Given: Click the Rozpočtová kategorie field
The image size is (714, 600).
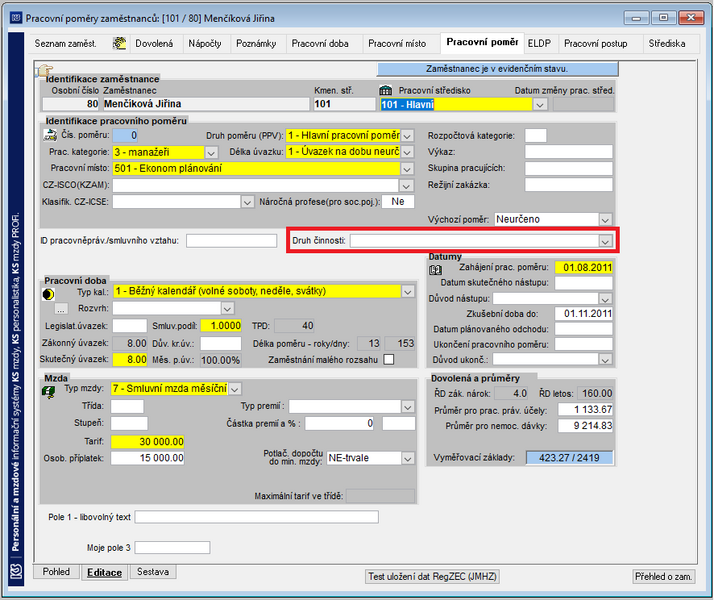Looking at the screenshot, I should [536, 136].
